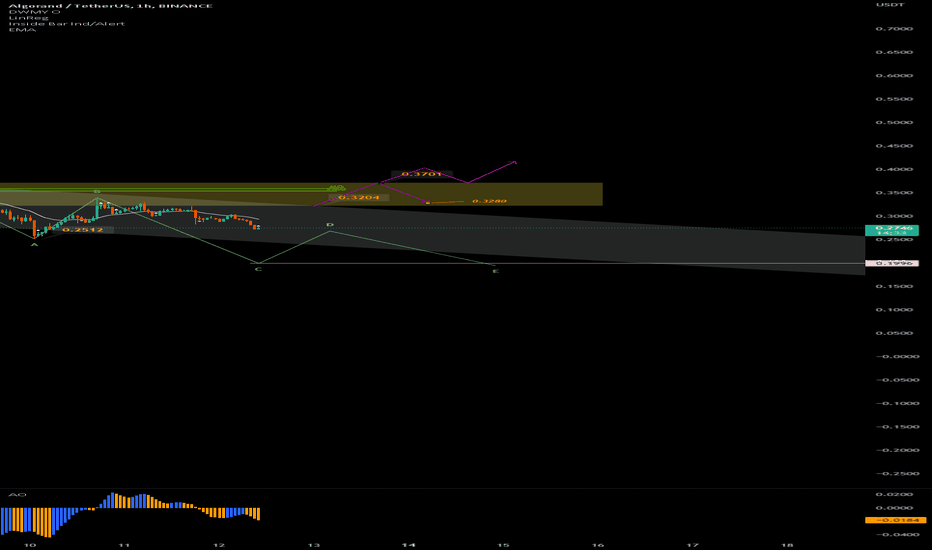Click date 13 on the time axis
The image size is (932, 550).
click(x=313, y=545)
